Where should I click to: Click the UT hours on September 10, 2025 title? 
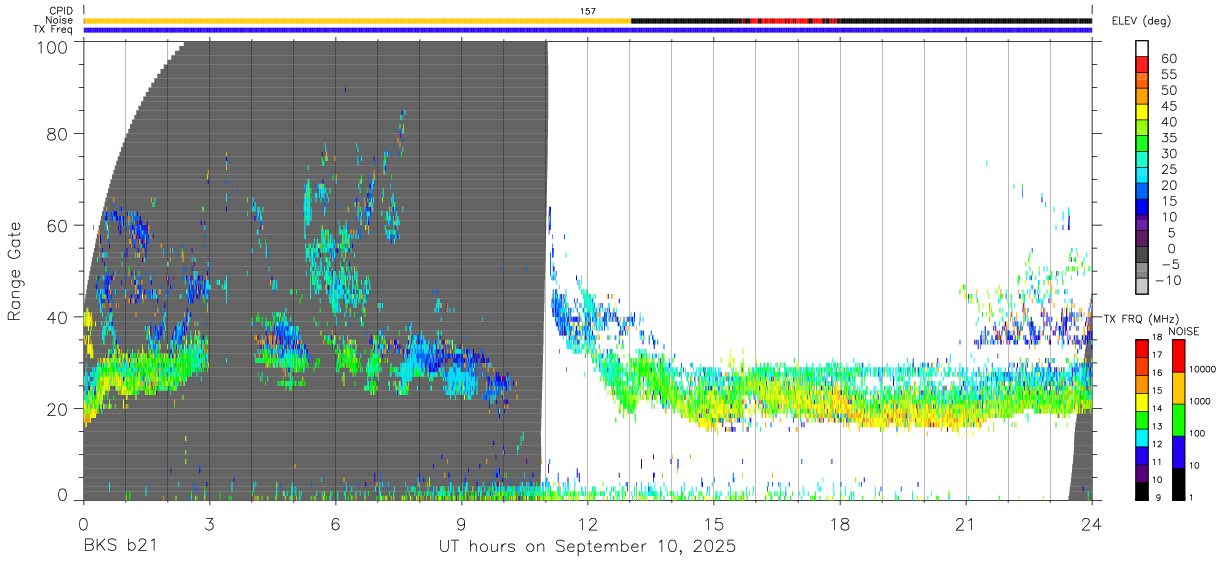(x=588, y=547)
